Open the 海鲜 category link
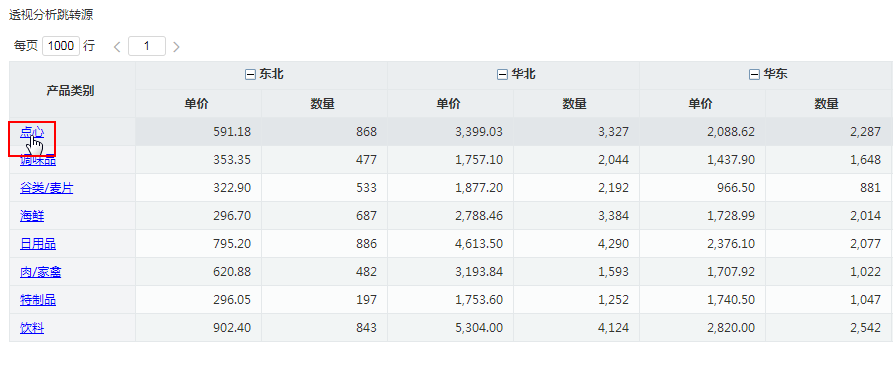This screenshot has width=893, height=366. click(x=32, y=216)
